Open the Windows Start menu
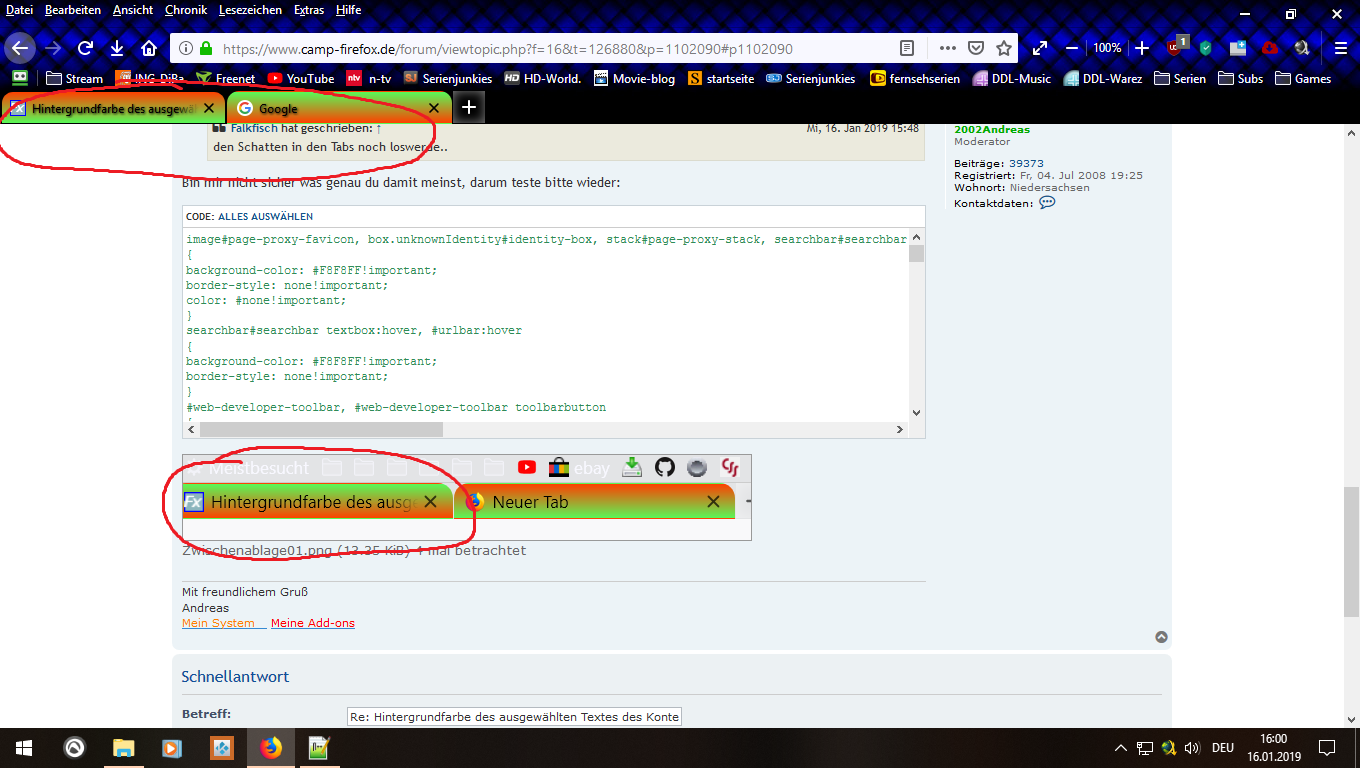Screen dimensions: 1360x768 click(24, 748)
